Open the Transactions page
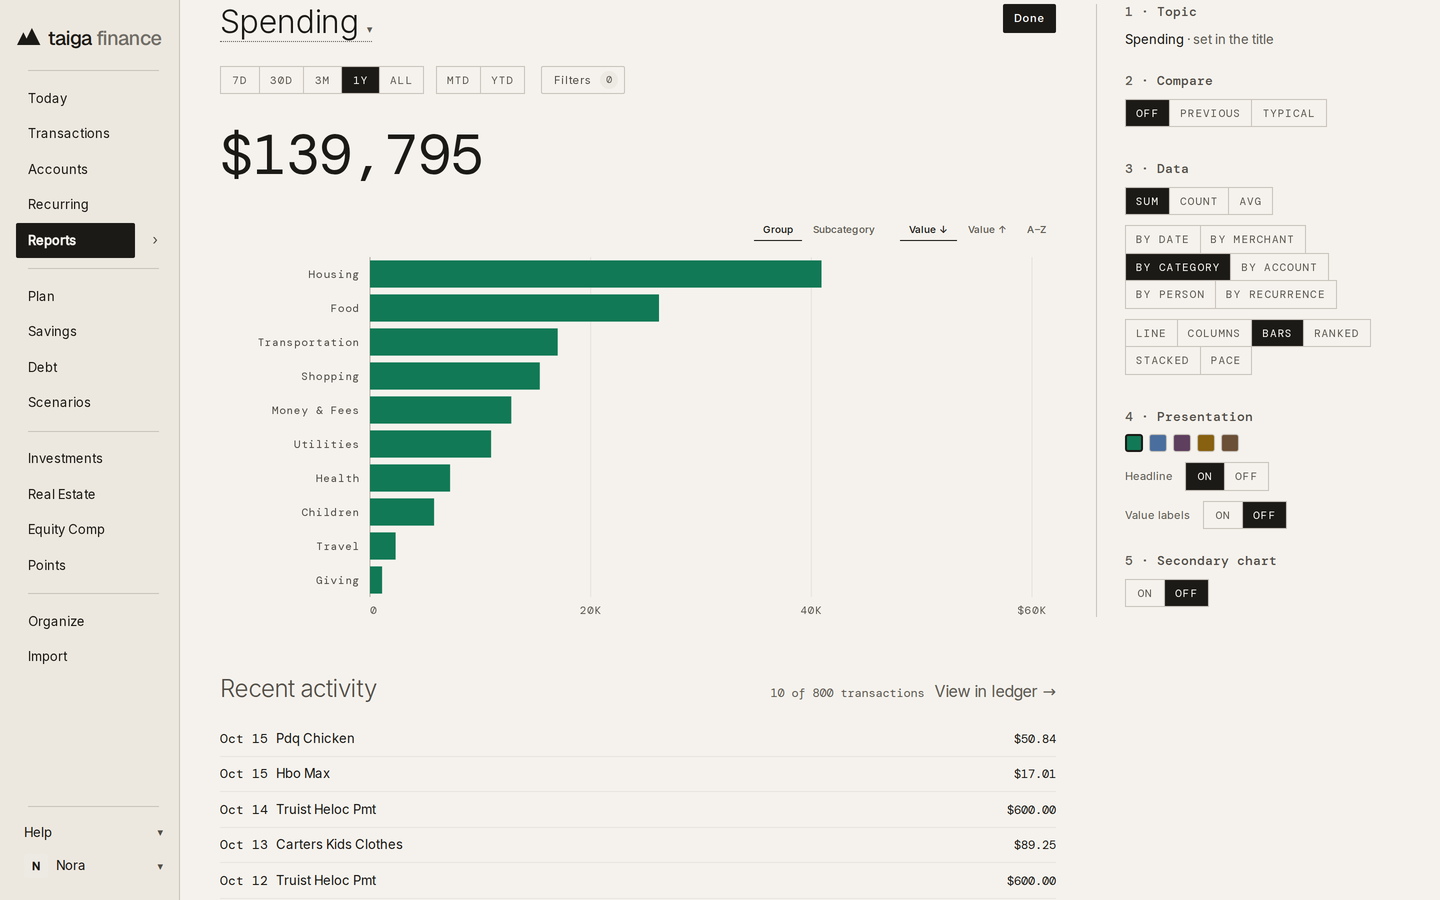 69,133
